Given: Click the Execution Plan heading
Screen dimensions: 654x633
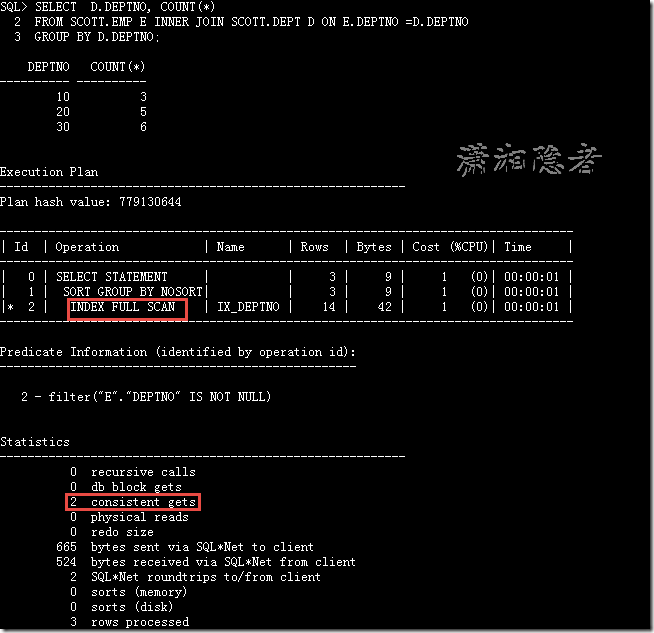Looking at the screenshot, I should pyautogui.click(x=49, y=172).
